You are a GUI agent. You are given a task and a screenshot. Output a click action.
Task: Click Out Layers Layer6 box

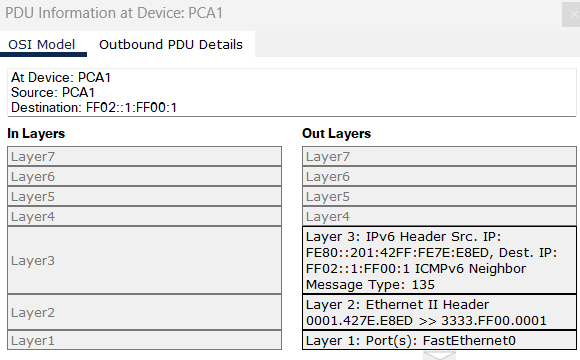[439, 176]
